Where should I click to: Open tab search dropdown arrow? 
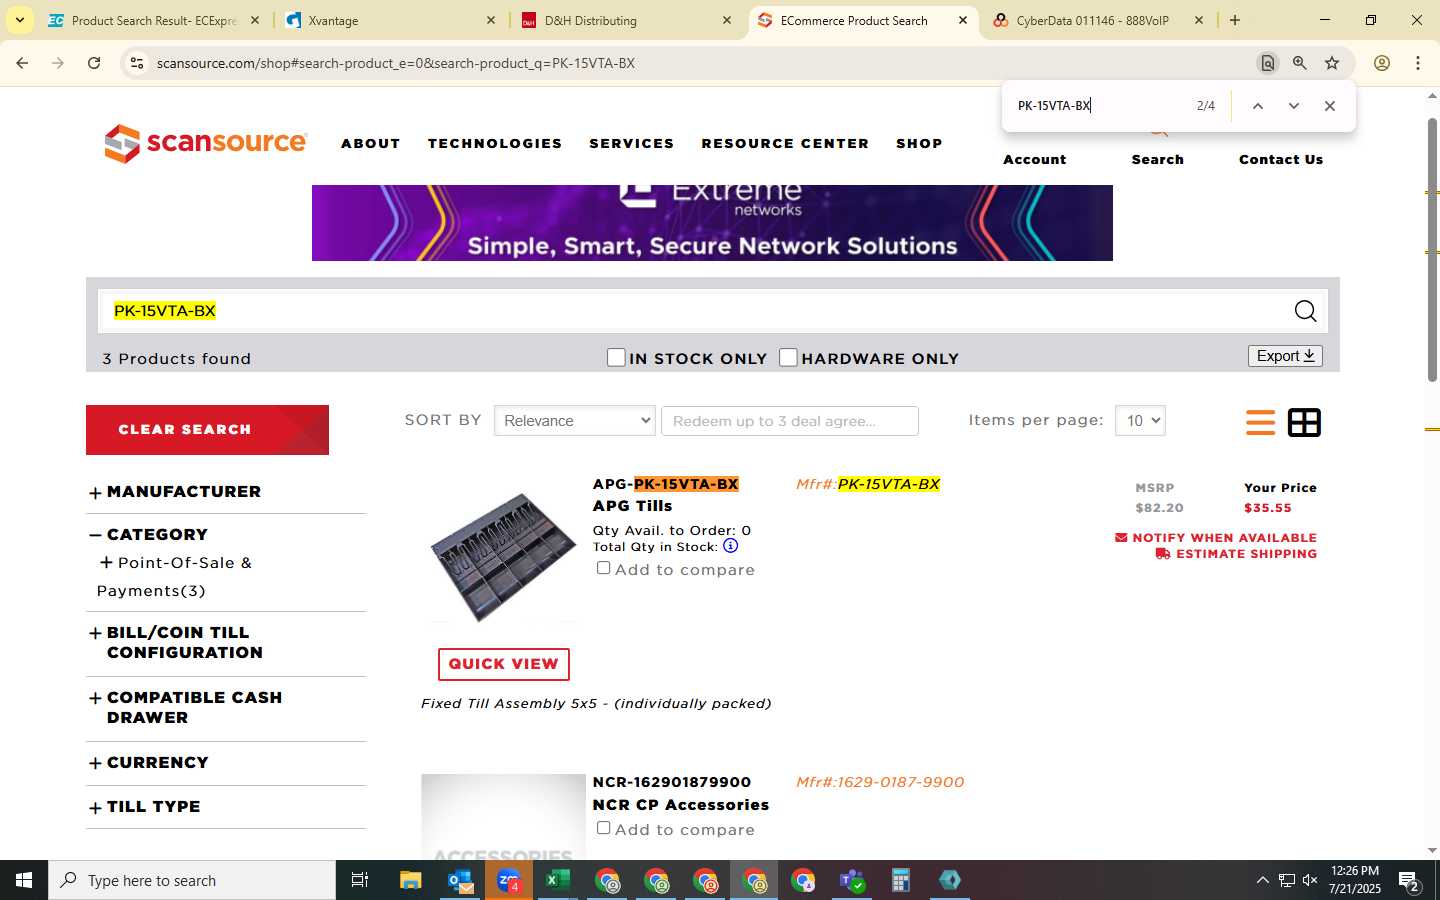(20, 20)
